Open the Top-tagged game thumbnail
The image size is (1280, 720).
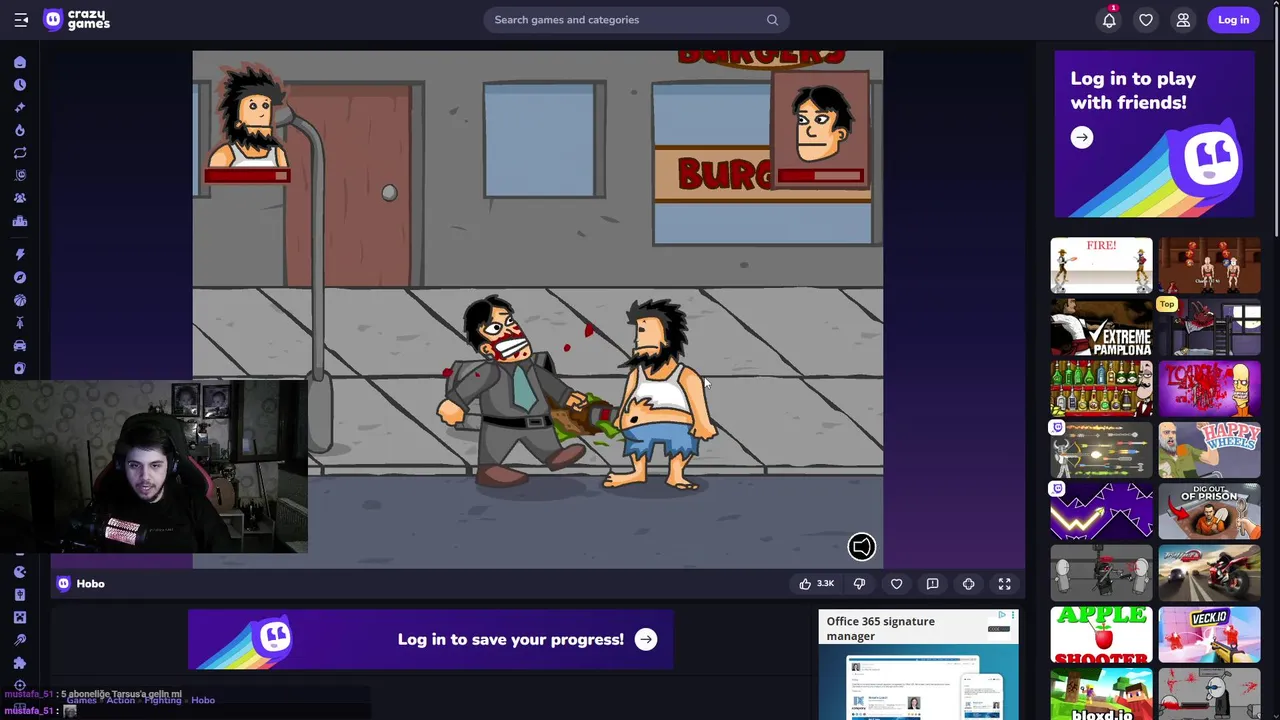click(x=1209, y=327)
